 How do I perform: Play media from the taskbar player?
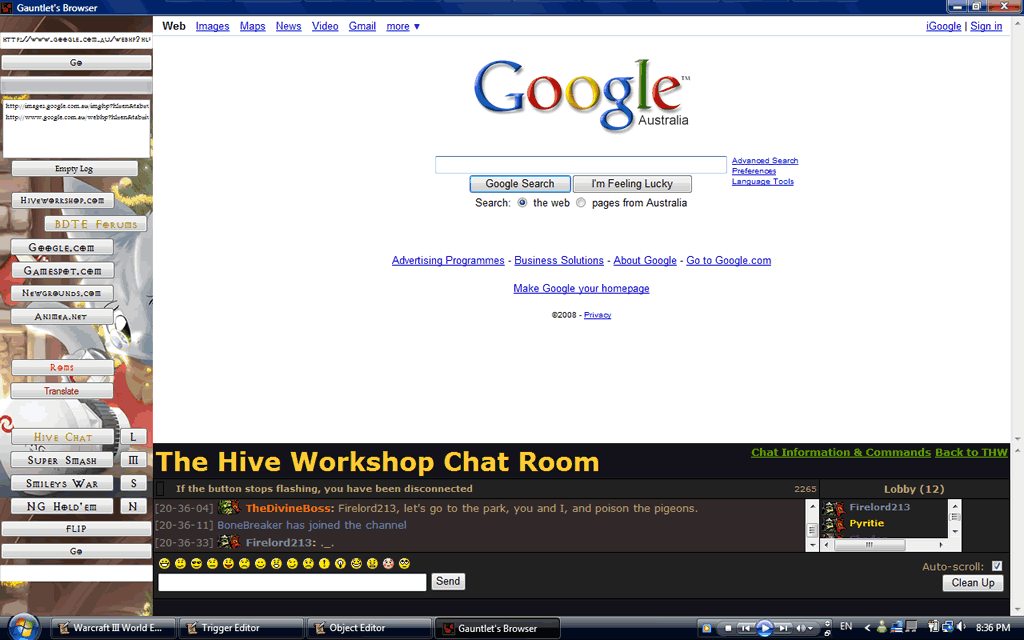click(x=765, y=628)
